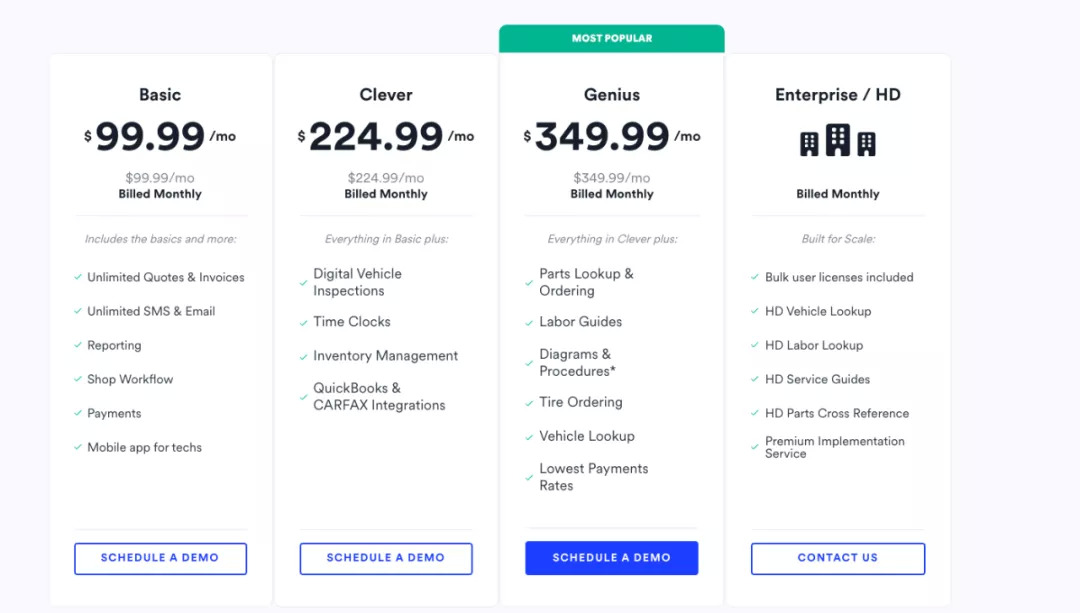Click the Enterprise / HD heading

(838, 95)
